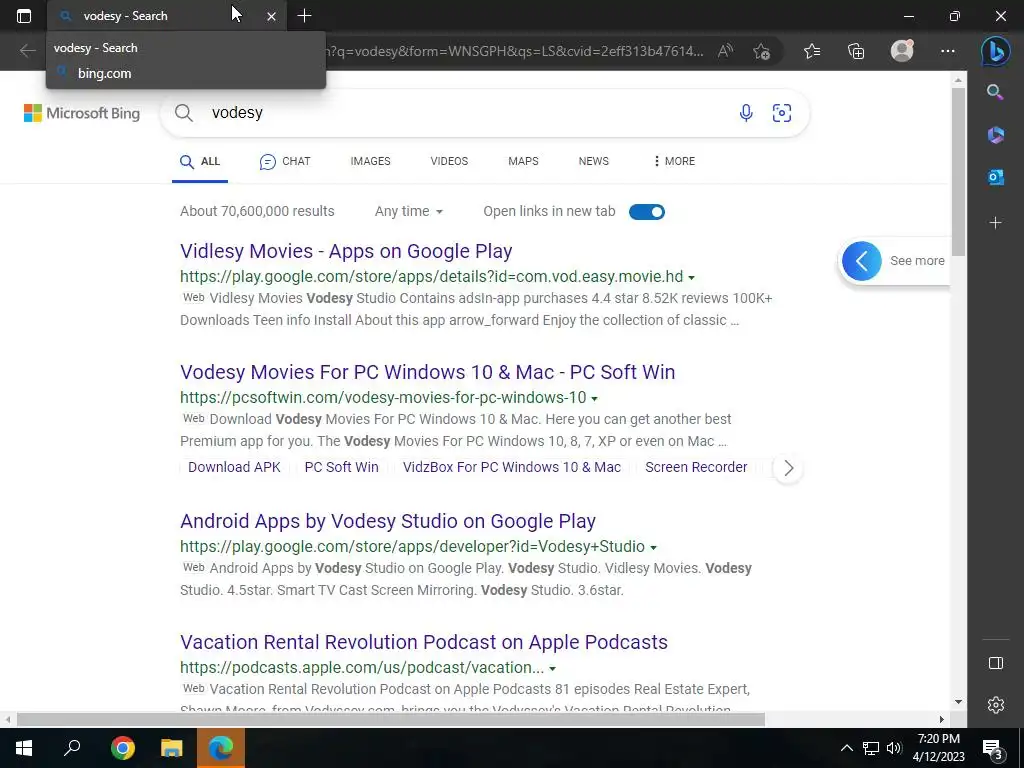Start voice search with microphone icon
This screenshot has width=1024, height=768.
(x=746, y=113)
